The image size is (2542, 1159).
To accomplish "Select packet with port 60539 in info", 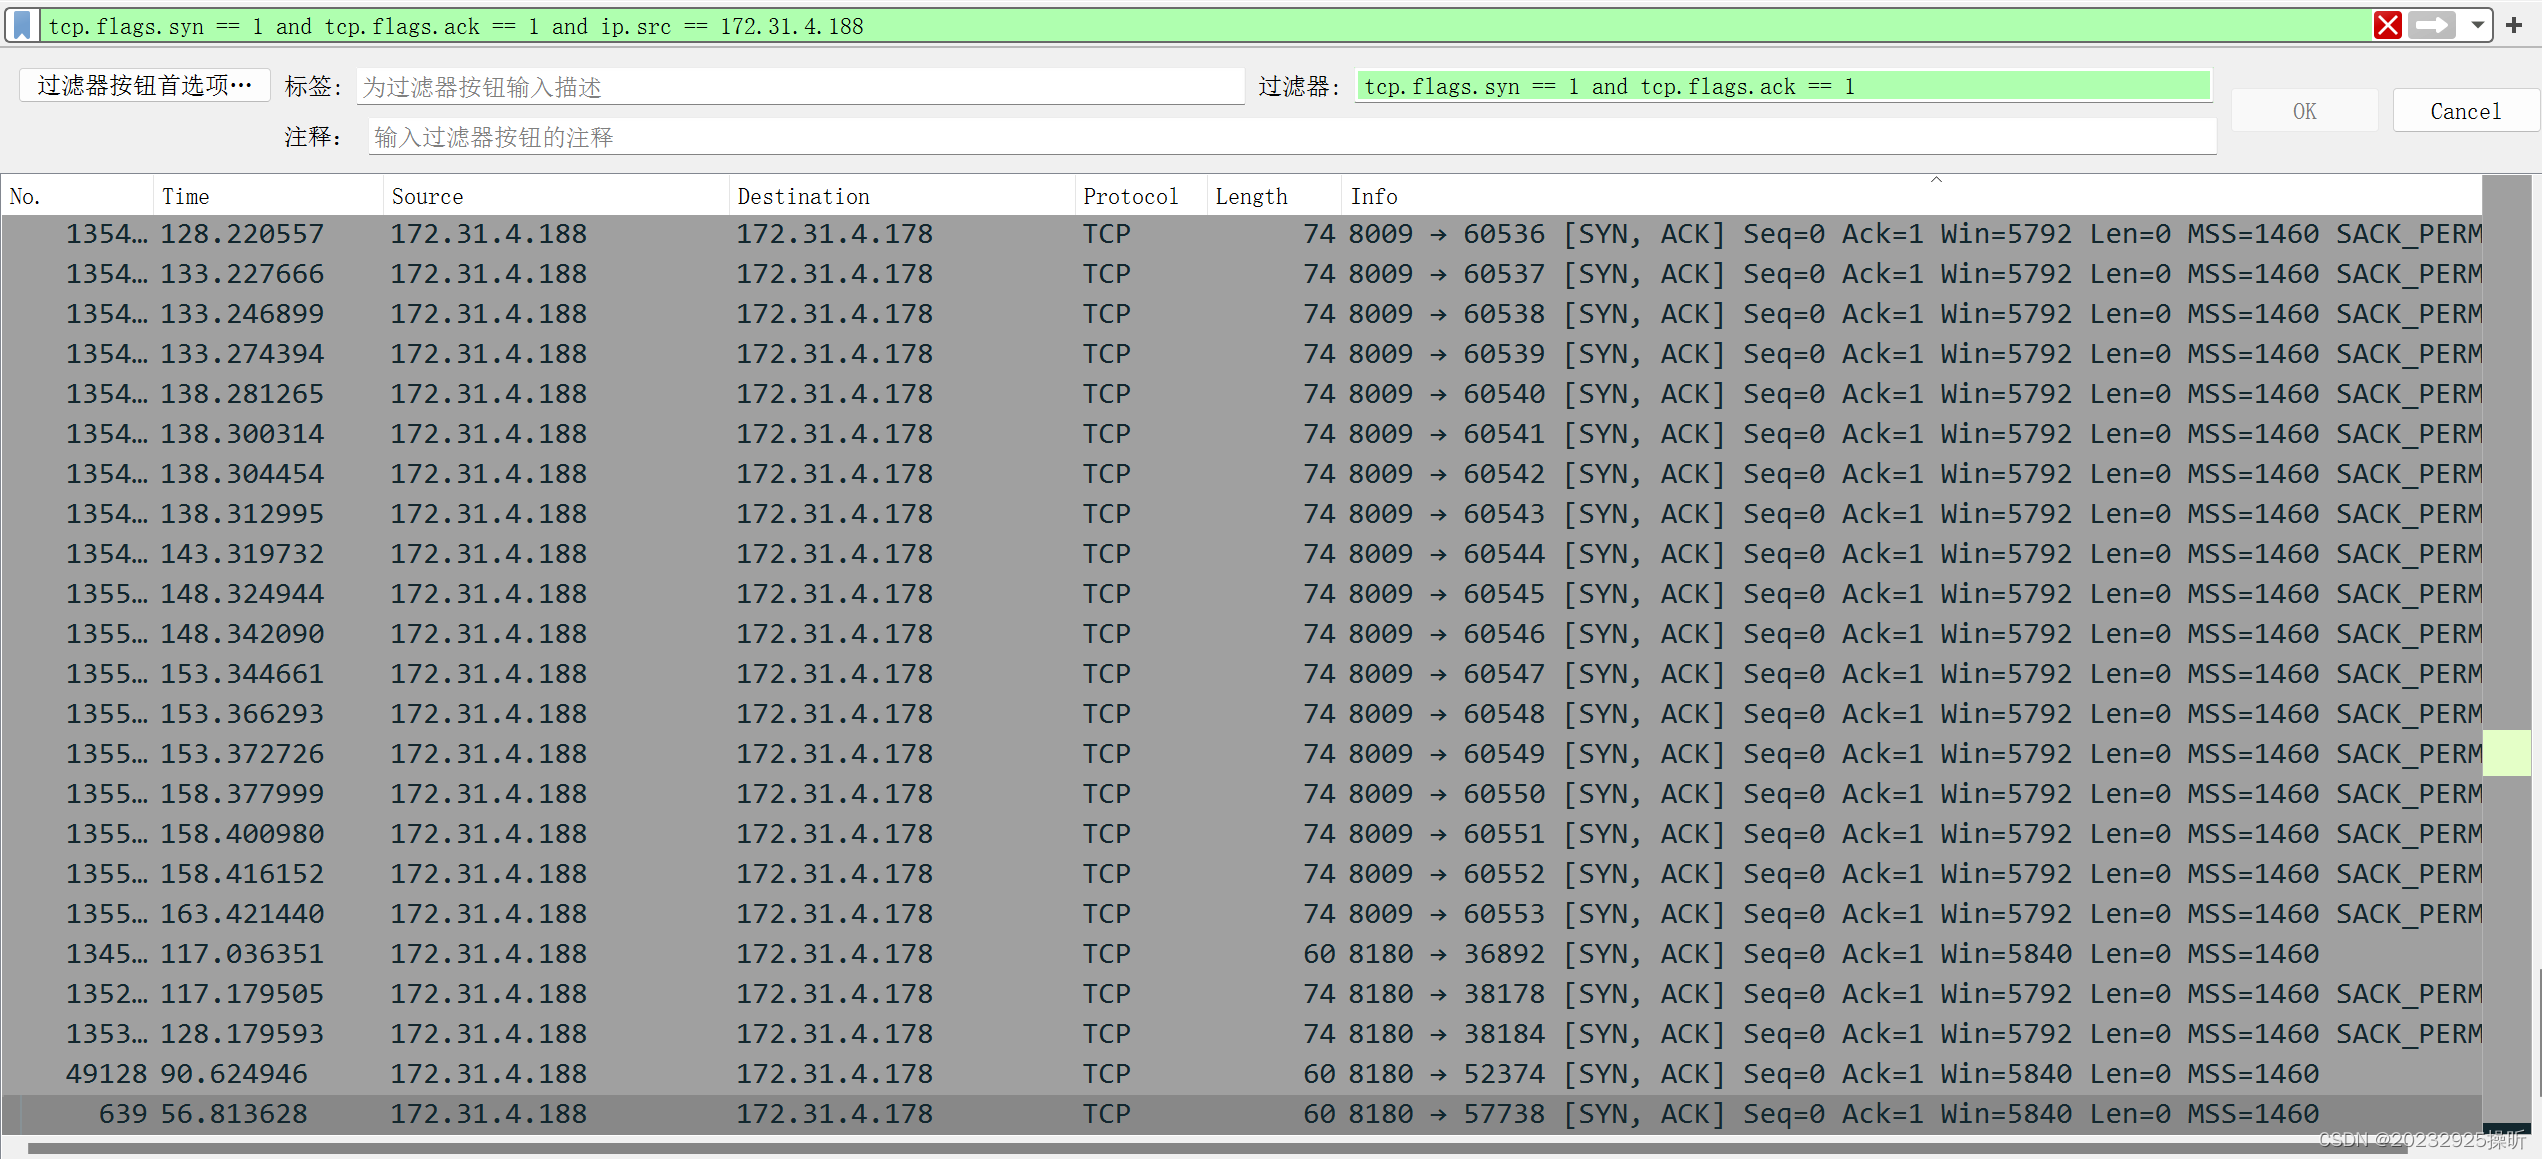I will [x=1241, y=354].
